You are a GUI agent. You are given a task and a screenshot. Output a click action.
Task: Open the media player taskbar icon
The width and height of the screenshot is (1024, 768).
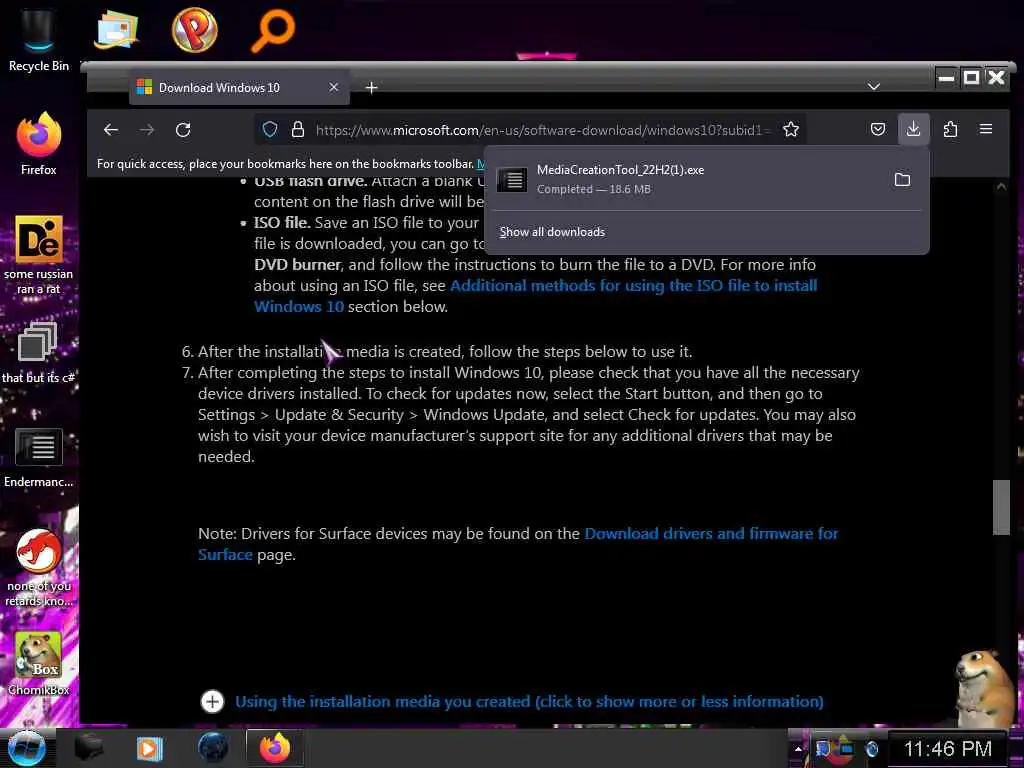click(x=150, y=748)
